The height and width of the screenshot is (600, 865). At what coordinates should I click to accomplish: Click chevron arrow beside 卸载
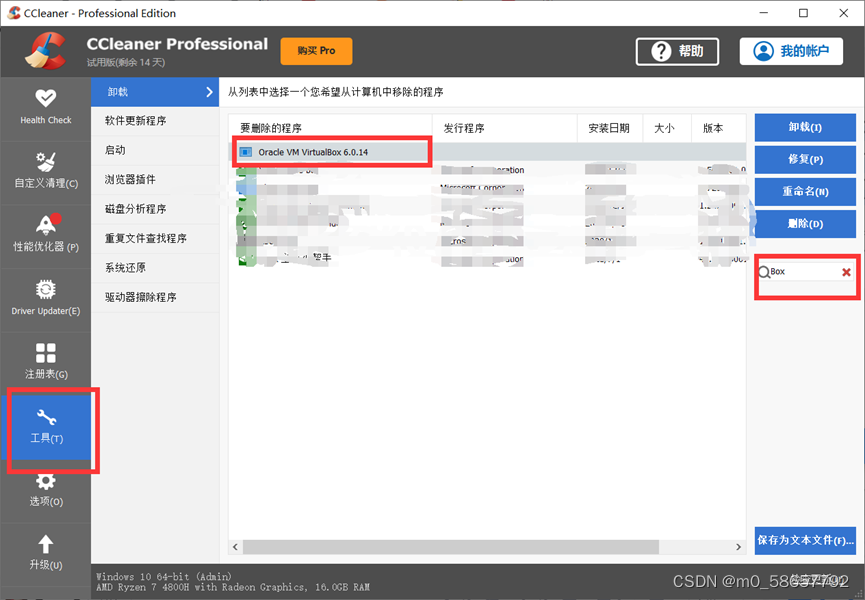(209, 92)
